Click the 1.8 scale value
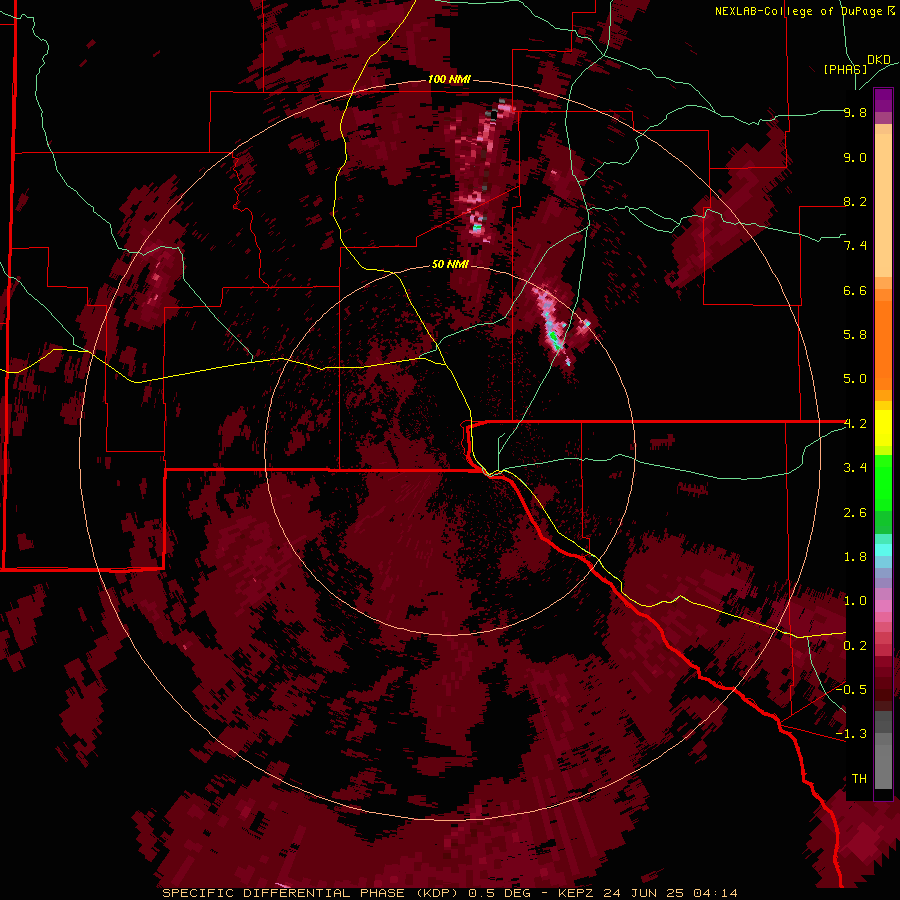Screen dimensions: 900x900 coord(855,557)
